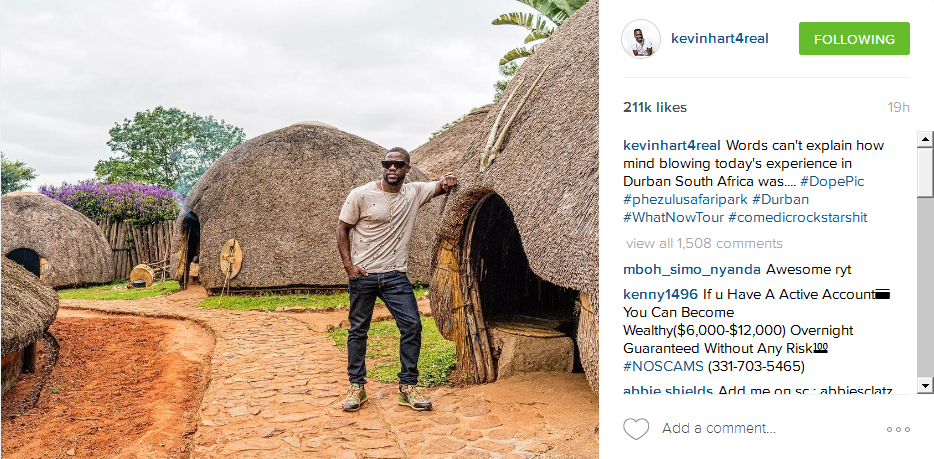This screenshot has height=459, width=934.
Task: Visit commenter mboh_simo_nyanda's profile
Action: (x=692, y=270)
